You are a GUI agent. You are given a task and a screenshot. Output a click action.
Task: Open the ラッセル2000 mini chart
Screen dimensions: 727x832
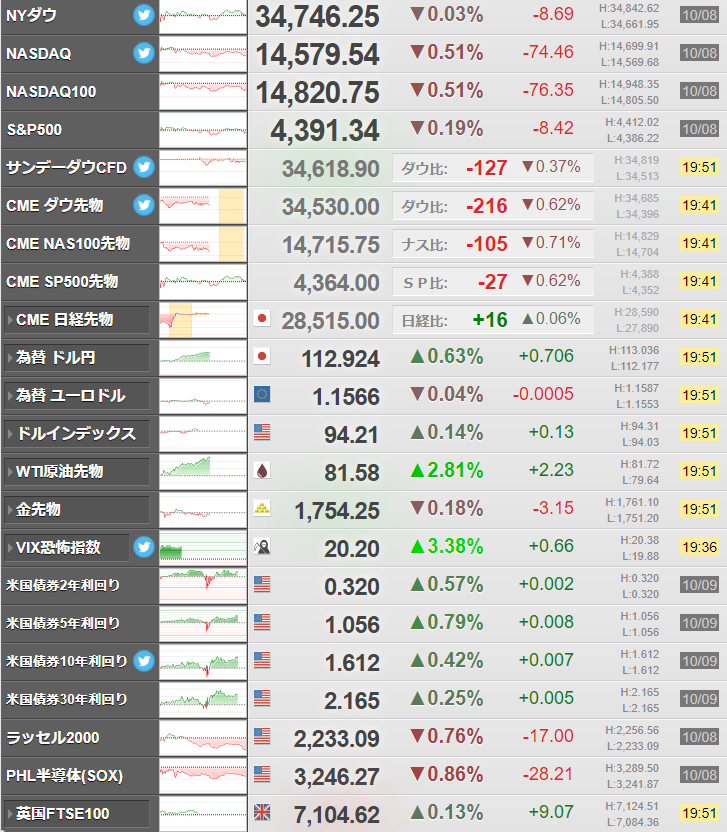tap(203, 738)
